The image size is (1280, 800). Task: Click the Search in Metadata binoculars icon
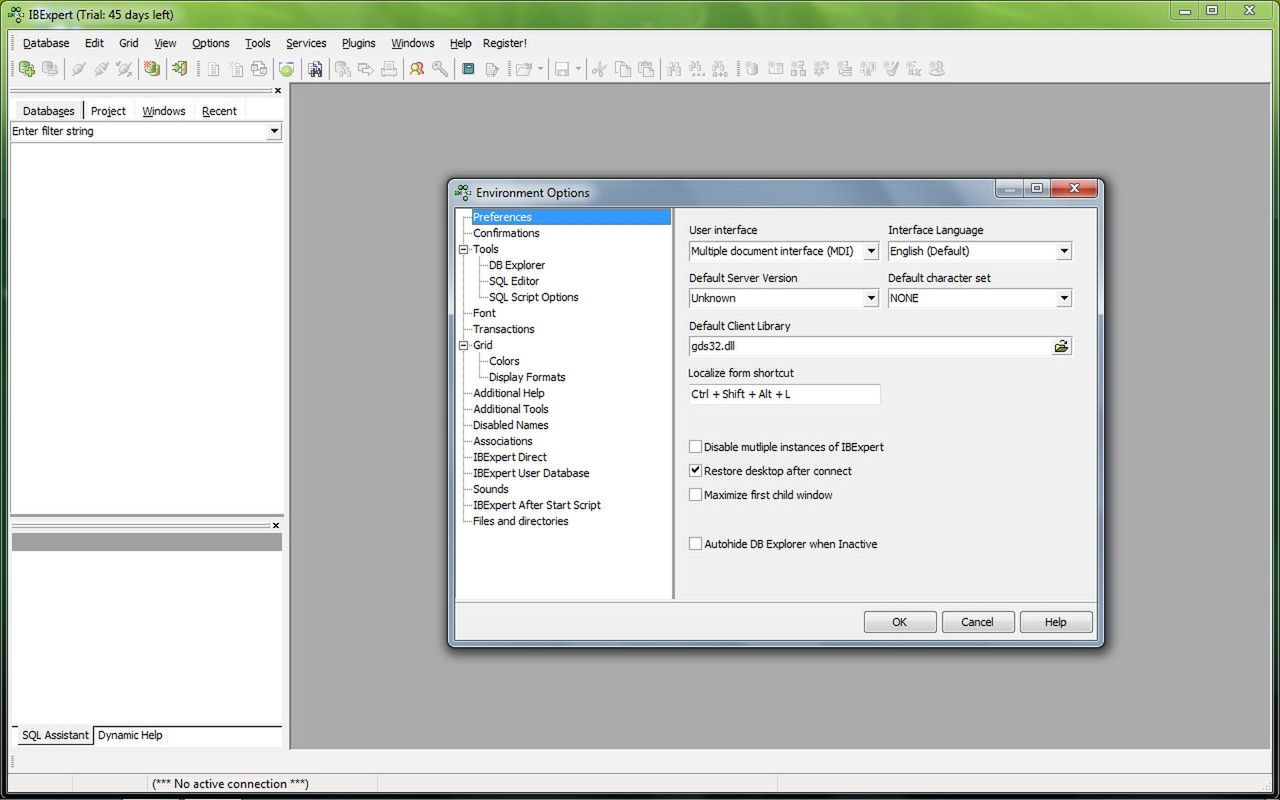click(315, 69)
